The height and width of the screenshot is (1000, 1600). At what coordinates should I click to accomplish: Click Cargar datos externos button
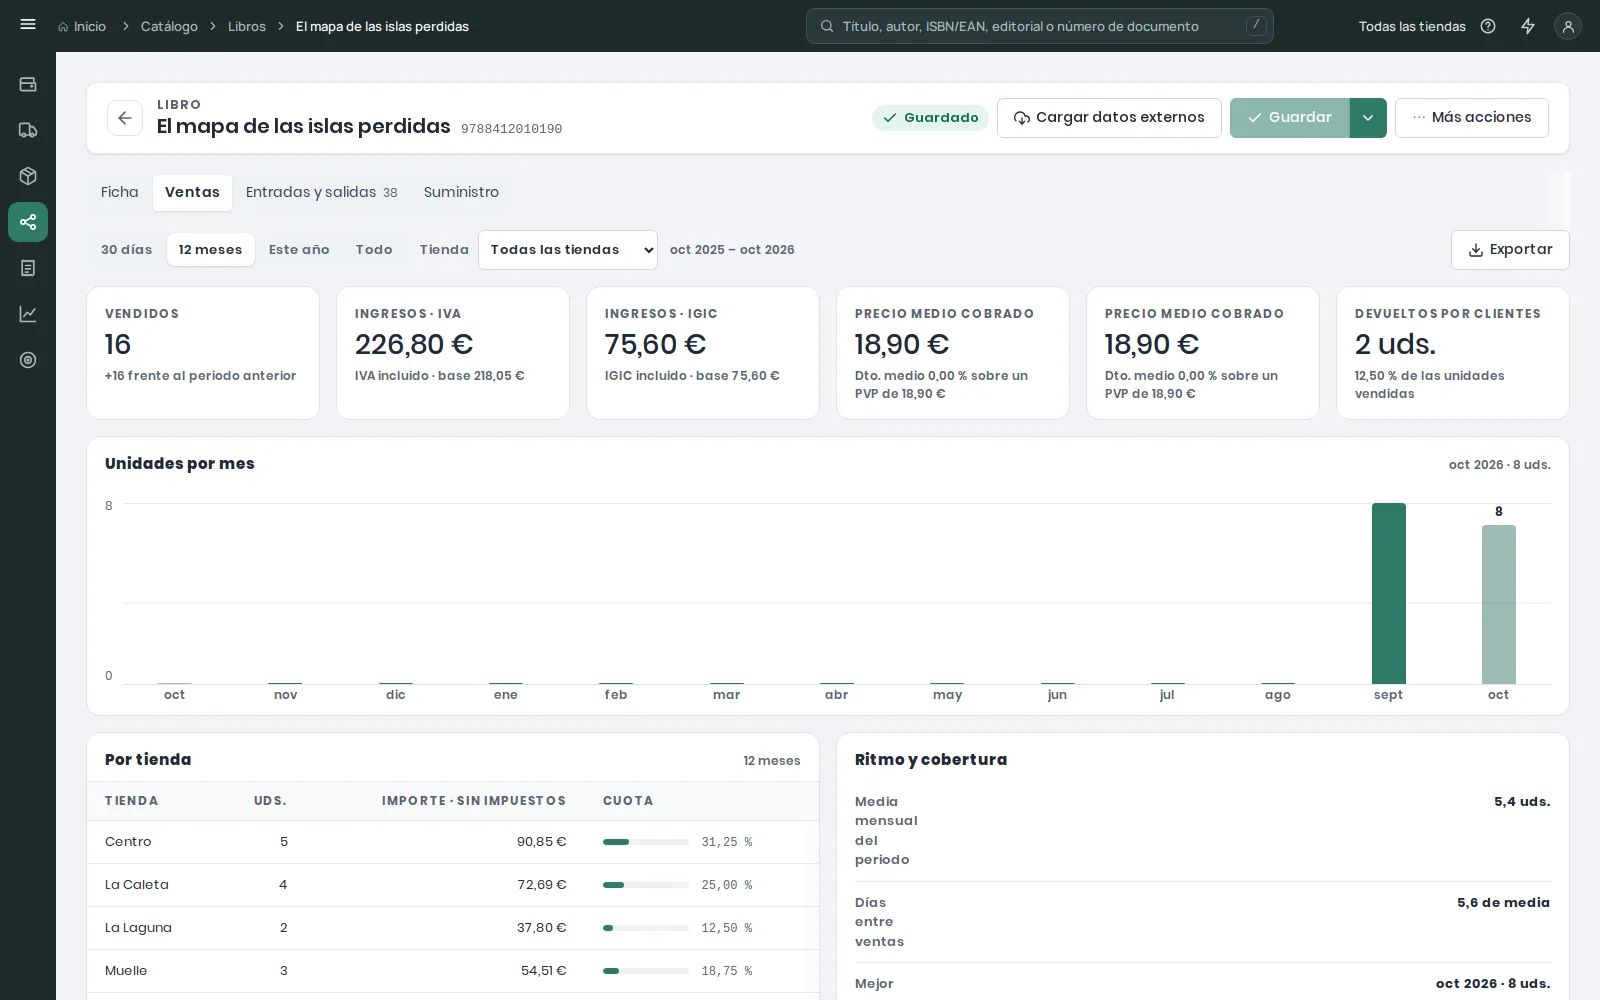(x=1109, y=118)
